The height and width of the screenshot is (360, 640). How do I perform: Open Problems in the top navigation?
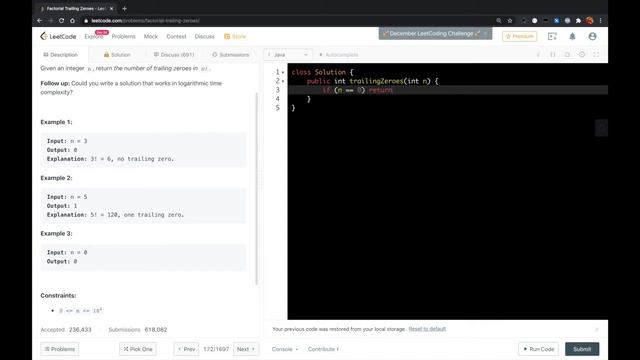123,36
